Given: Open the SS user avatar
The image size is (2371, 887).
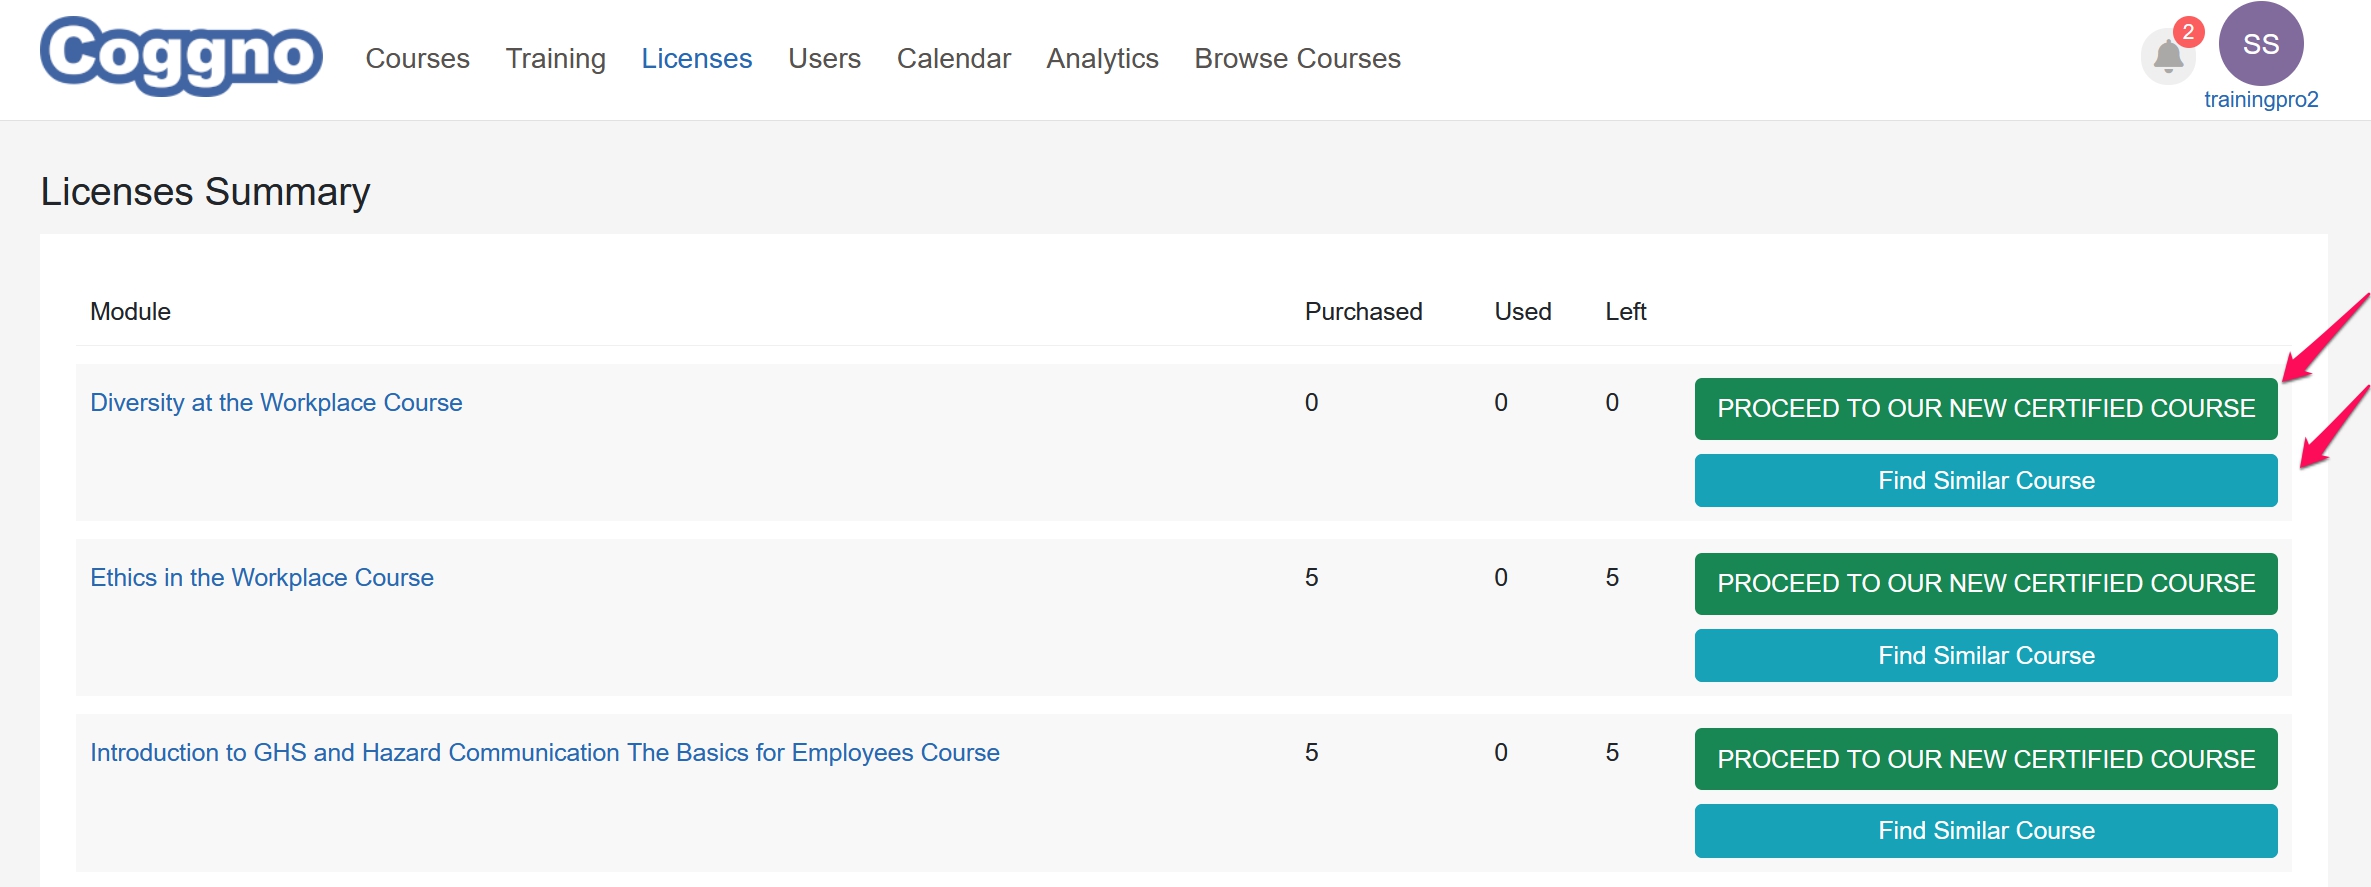Looking at the screenshot, I should pos(2261,44).
